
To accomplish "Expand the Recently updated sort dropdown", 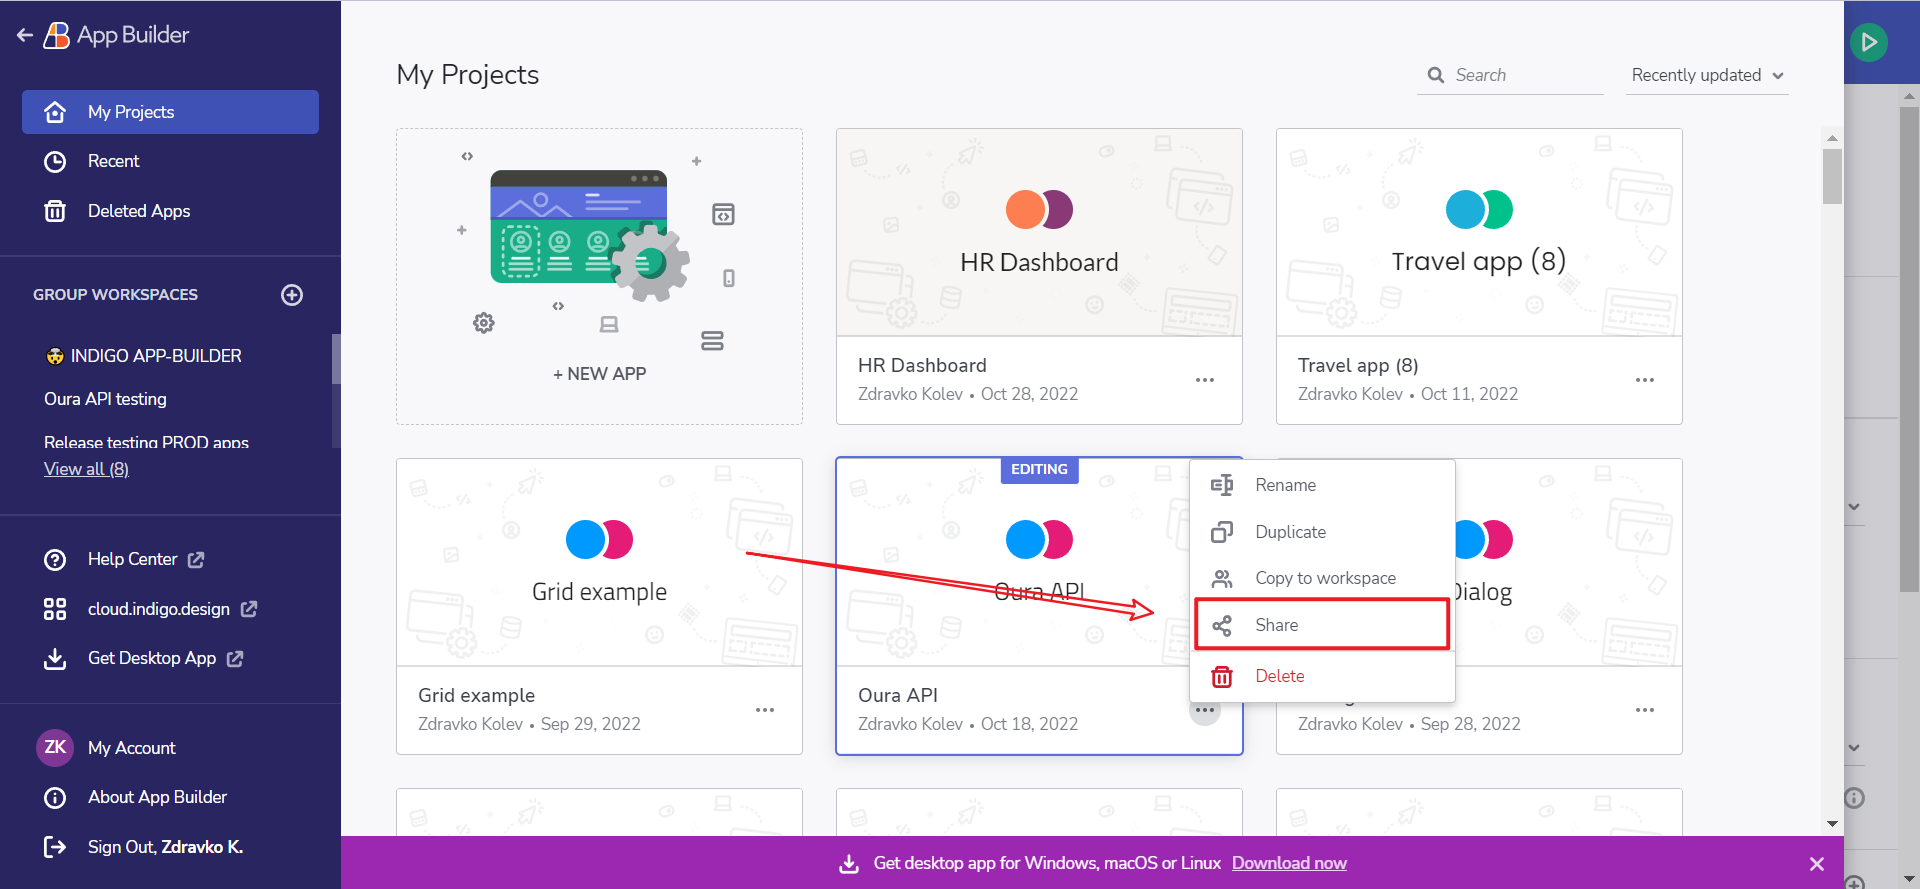I will click(1706, 75).
